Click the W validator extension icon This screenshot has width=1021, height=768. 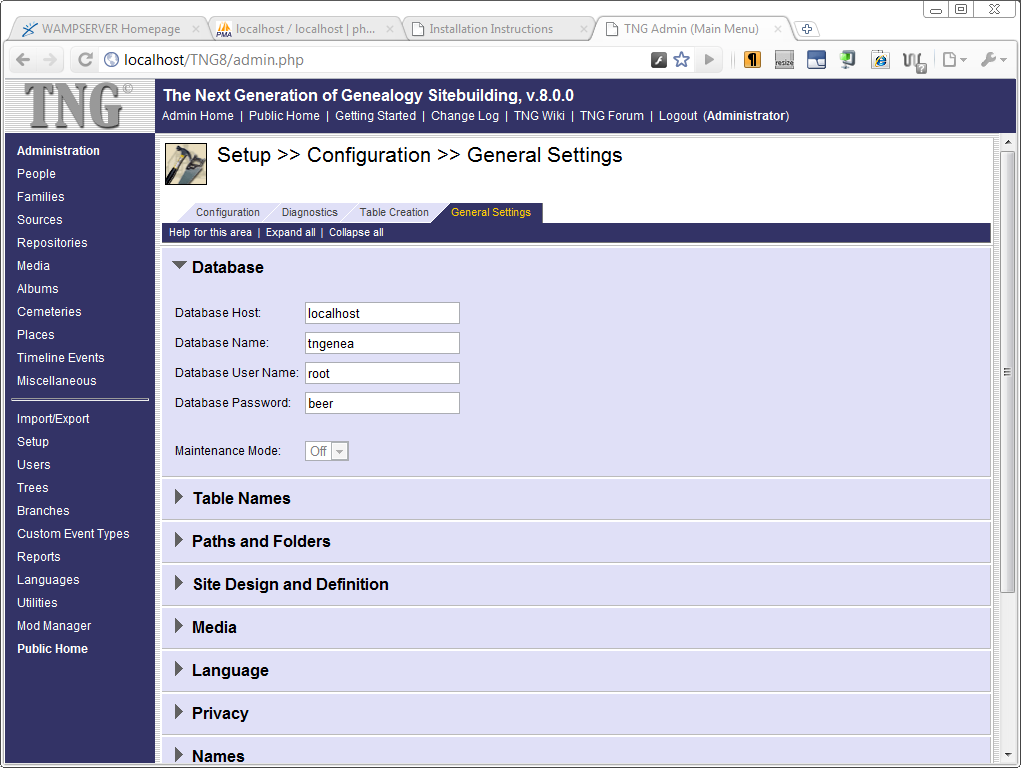(x=914, y=61)
